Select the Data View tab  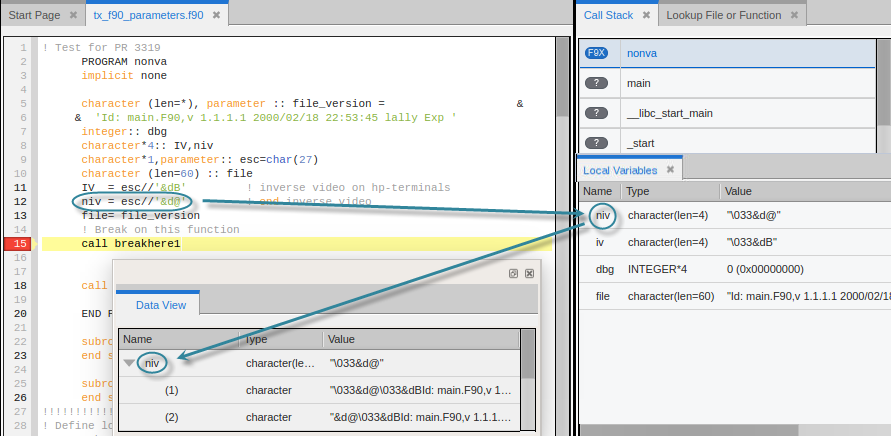160,304
